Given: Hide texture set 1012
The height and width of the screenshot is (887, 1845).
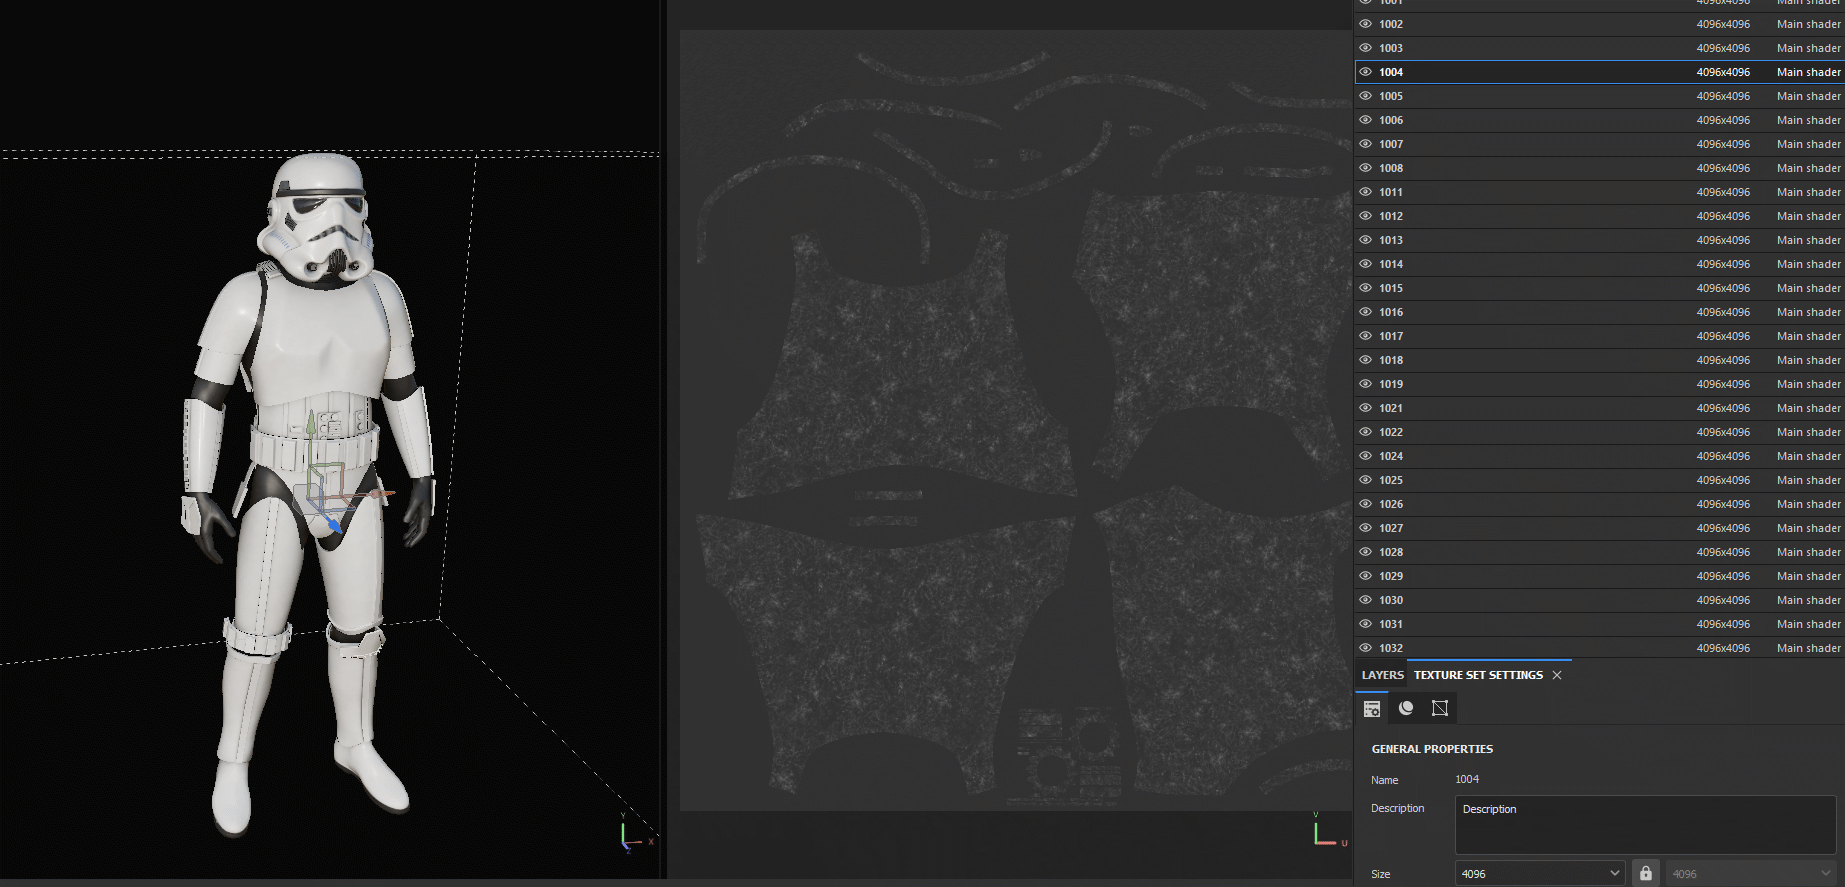Looking at the screenshot, I should [1365, 216].
